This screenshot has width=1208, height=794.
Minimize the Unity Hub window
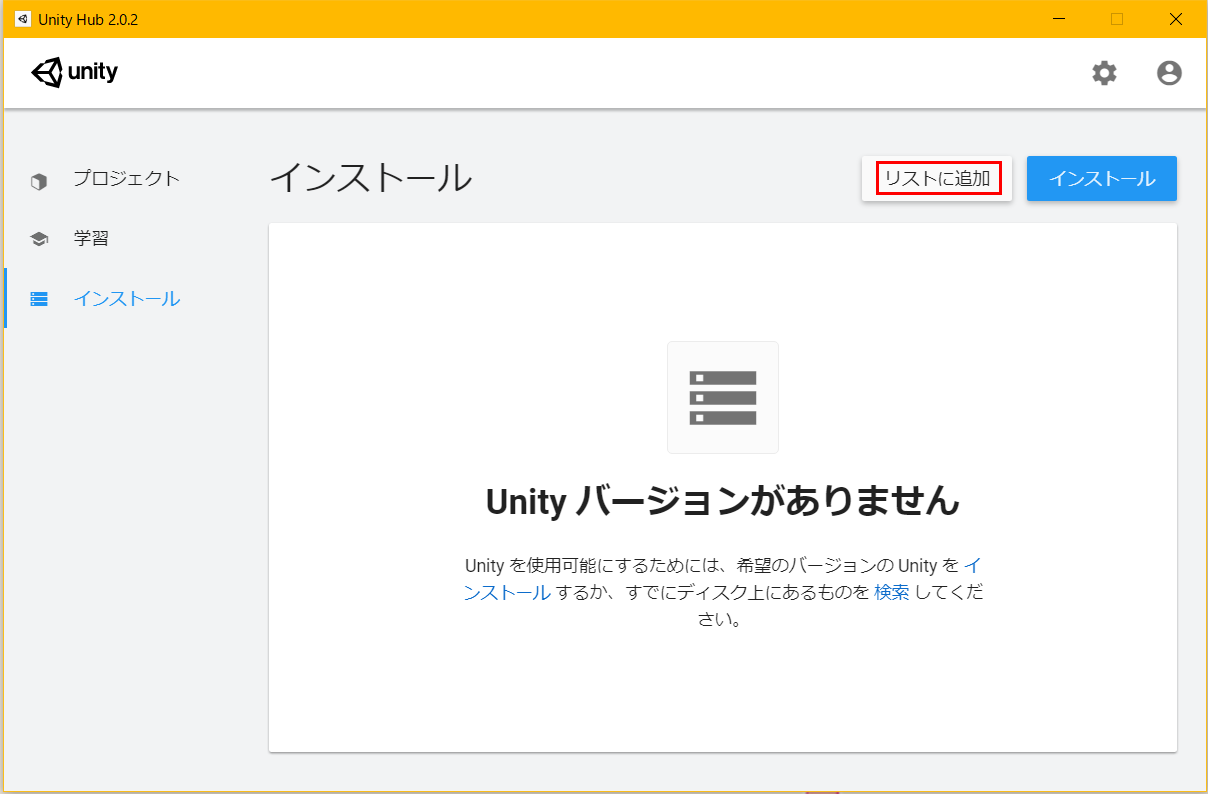1059,19
